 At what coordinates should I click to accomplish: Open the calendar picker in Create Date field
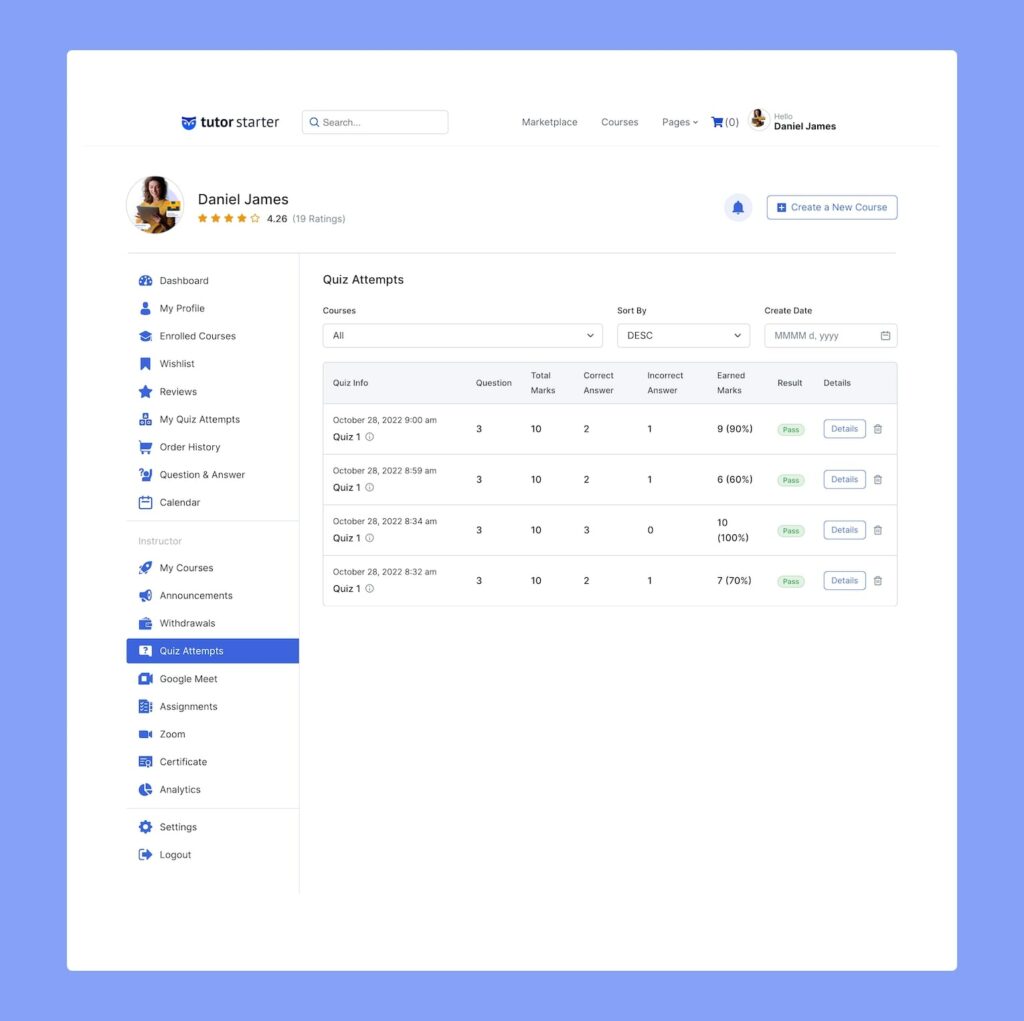pyautogui.click(x=885, y=335)
